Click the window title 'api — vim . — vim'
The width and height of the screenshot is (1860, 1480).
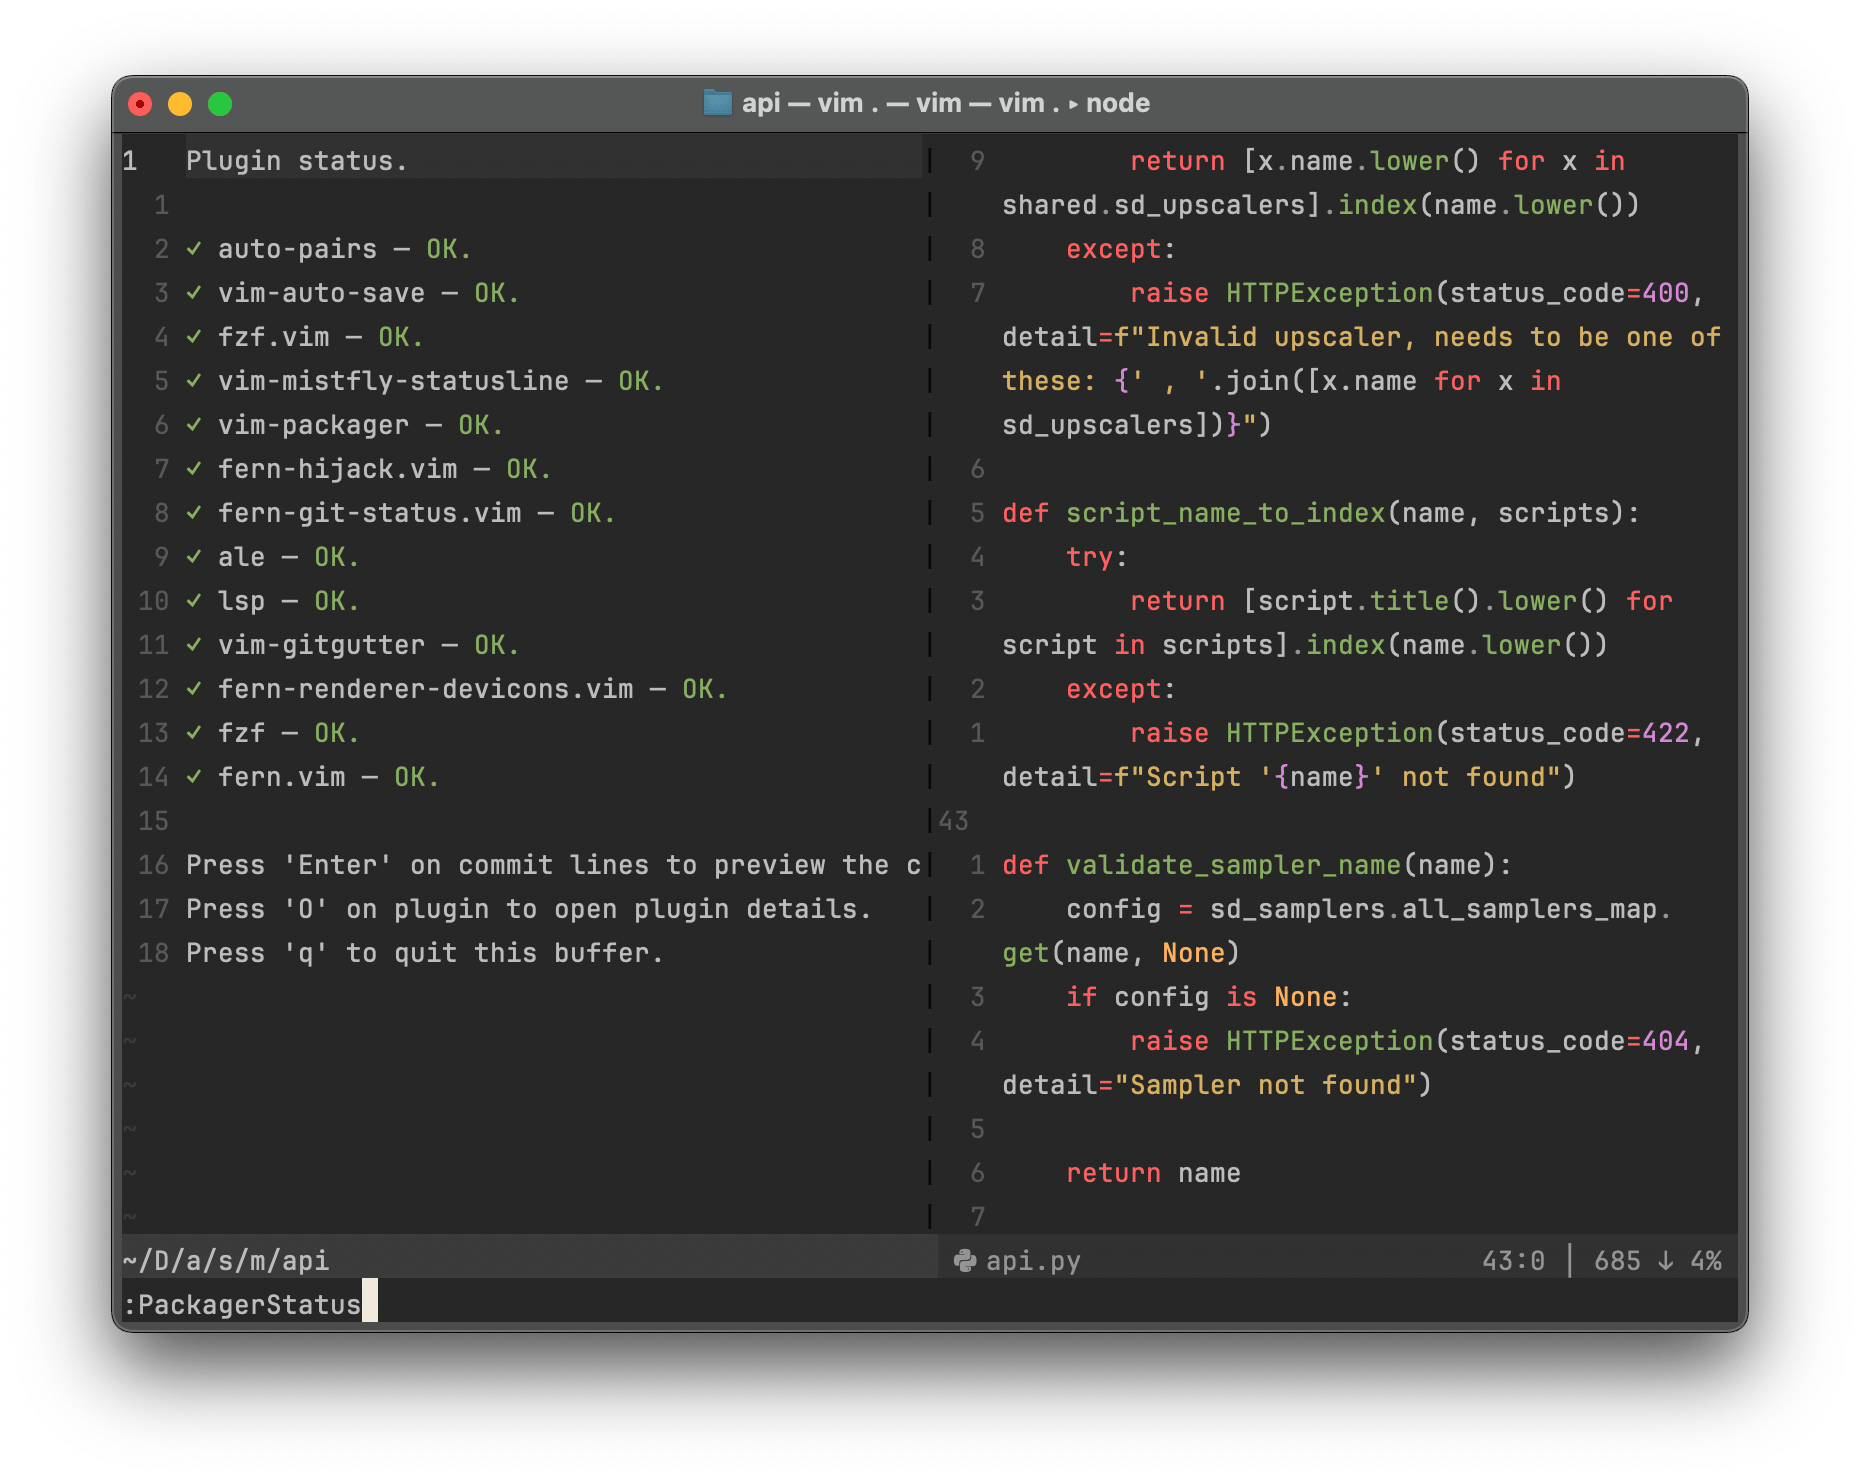[x=946, y=103]
